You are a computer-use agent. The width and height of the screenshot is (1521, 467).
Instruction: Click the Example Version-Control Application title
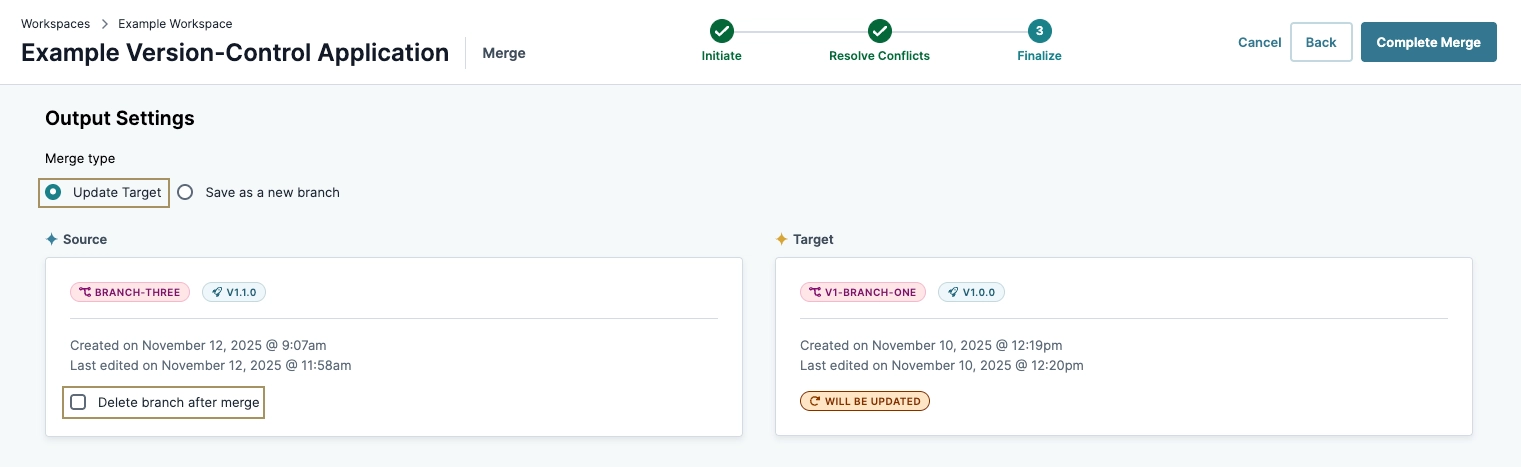(x=235, y=53)
